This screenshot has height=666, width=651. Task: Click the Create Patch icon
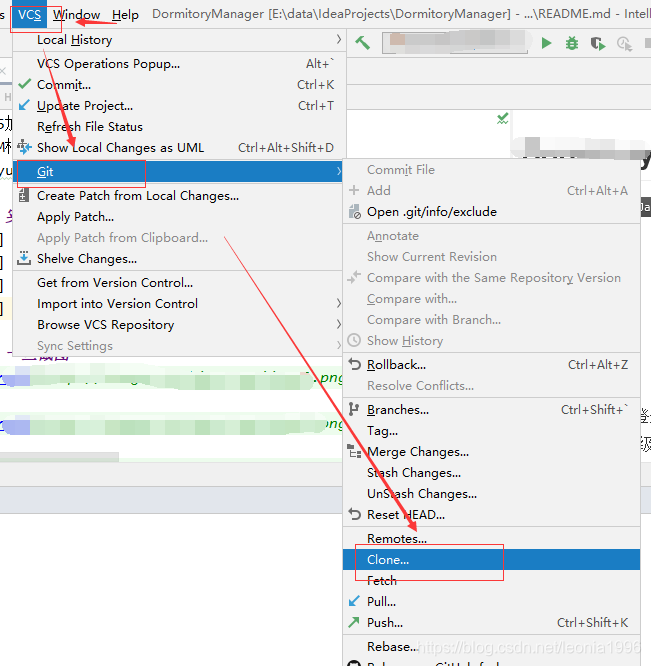24,195
